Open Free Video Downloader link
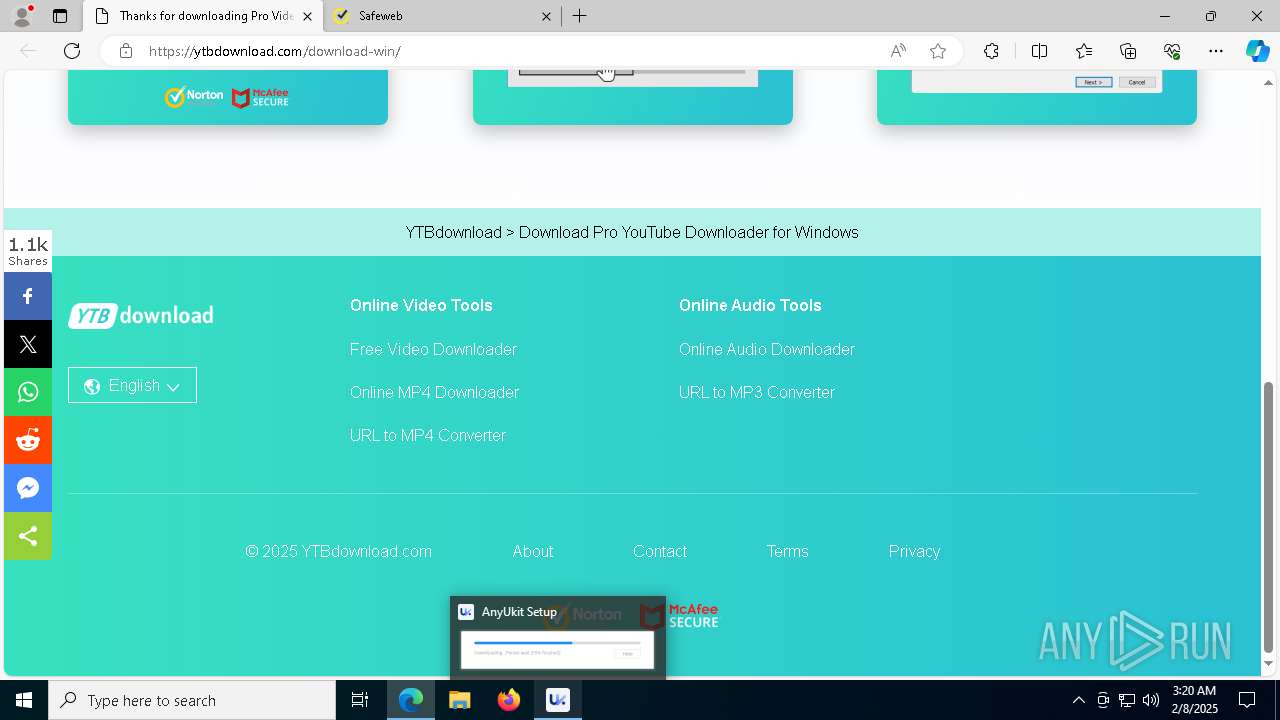The width and height of the screenshot is (1280, 720). pos(433,349)
